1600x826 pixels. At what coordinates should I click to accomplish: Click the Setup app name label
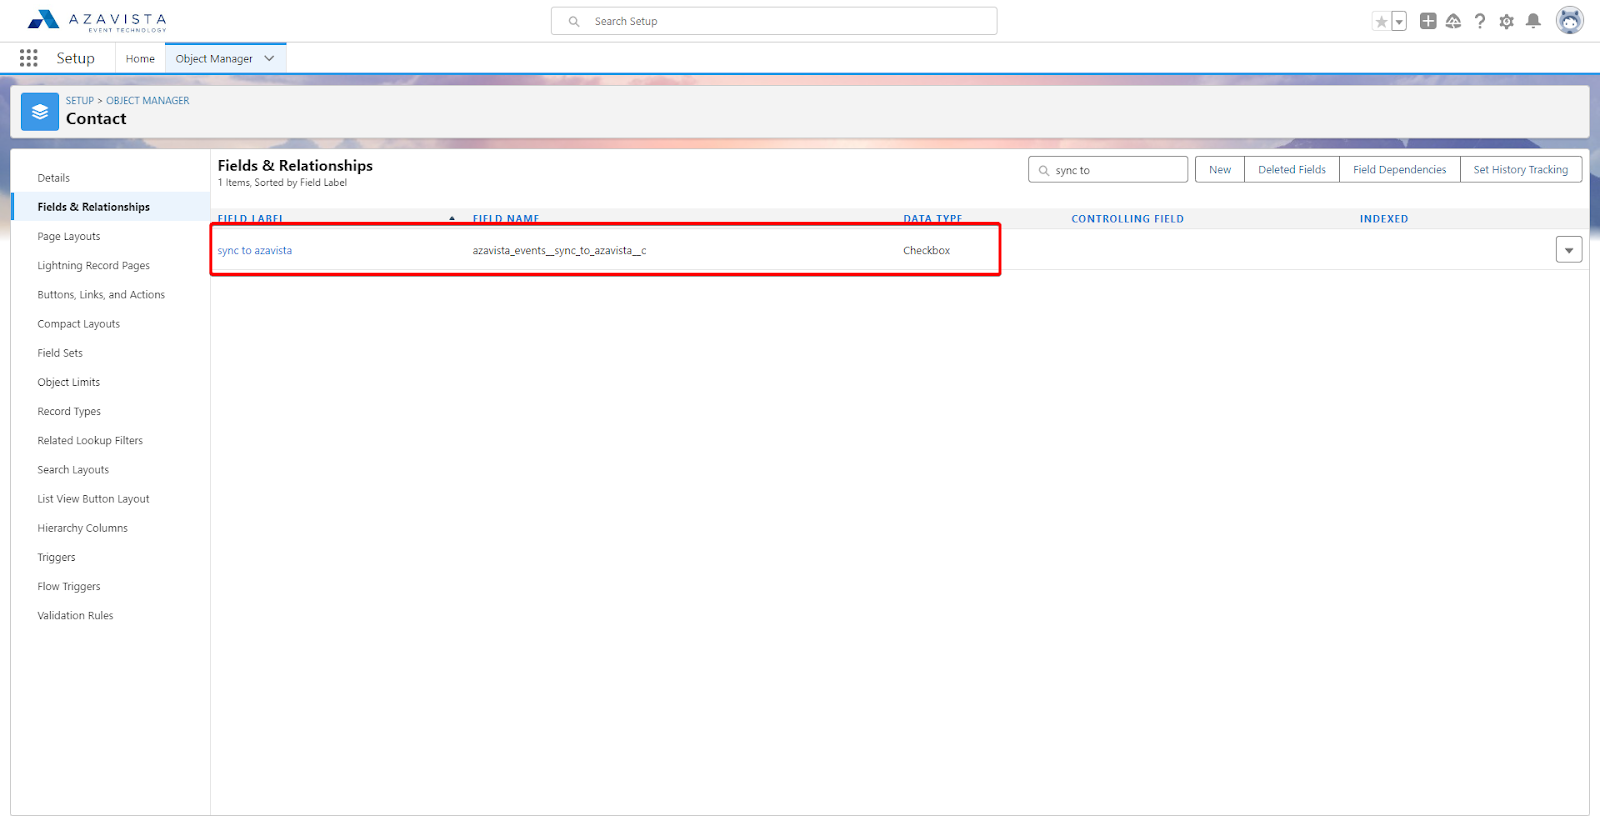[76, 58]
